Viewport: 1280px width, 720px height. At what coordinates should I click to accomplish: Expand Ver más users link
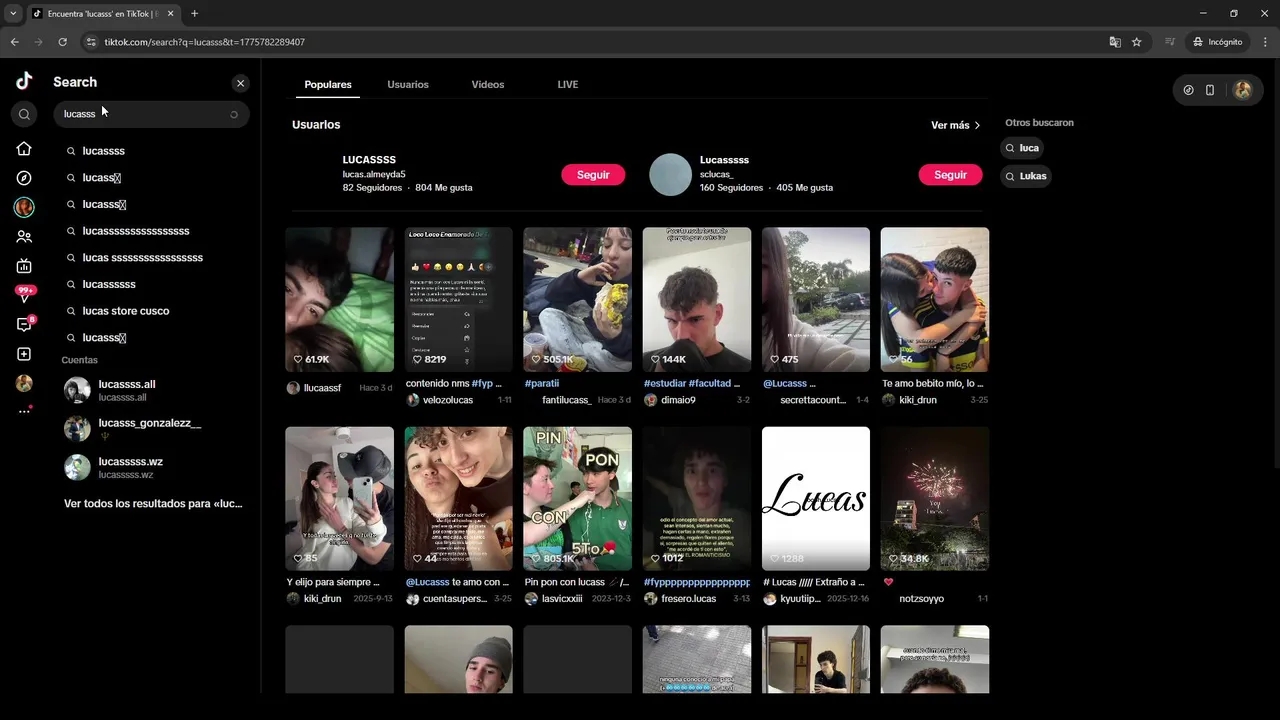(956, 125)
